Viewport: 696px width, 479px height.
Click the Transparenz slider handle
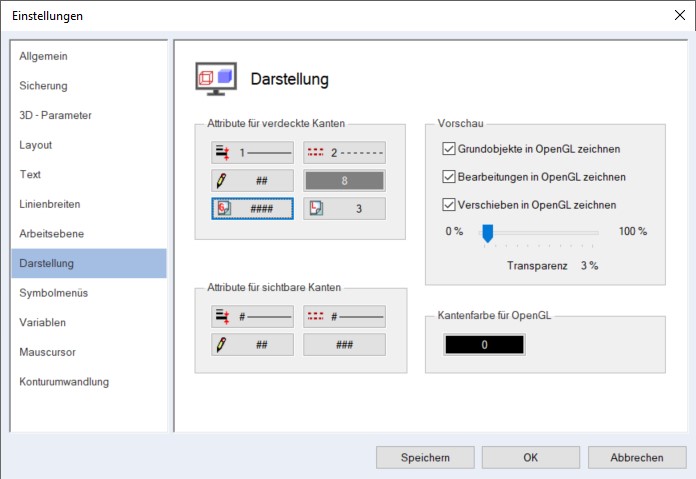487,233
